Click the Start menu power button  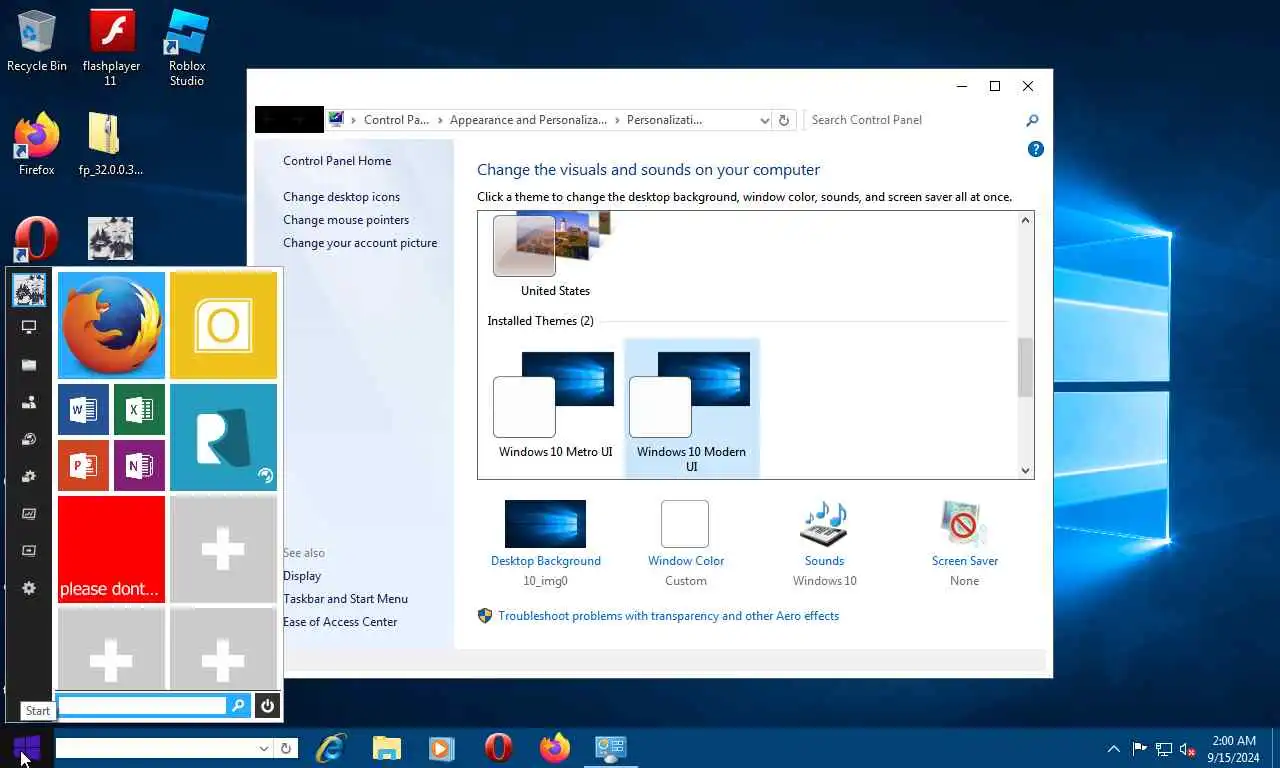click(x=267, y=706)
